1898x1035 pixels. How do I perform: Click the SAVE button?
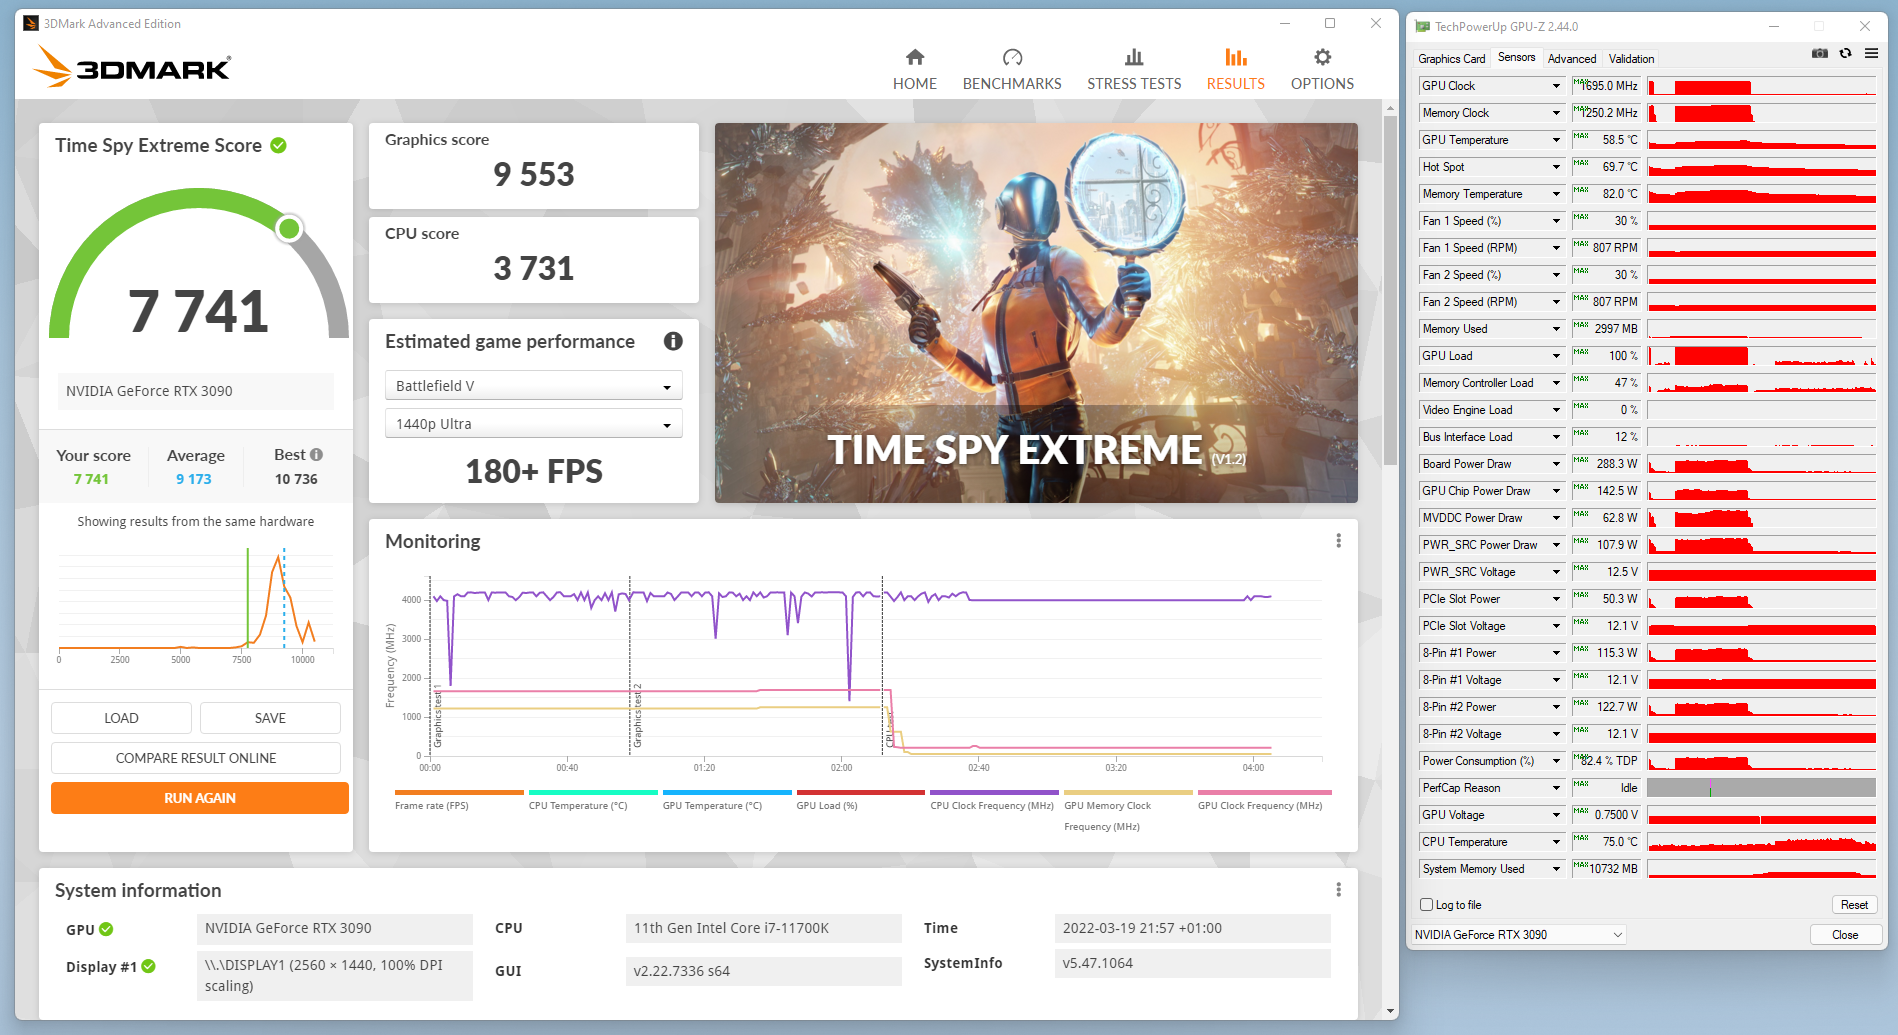tap(270, 718)
